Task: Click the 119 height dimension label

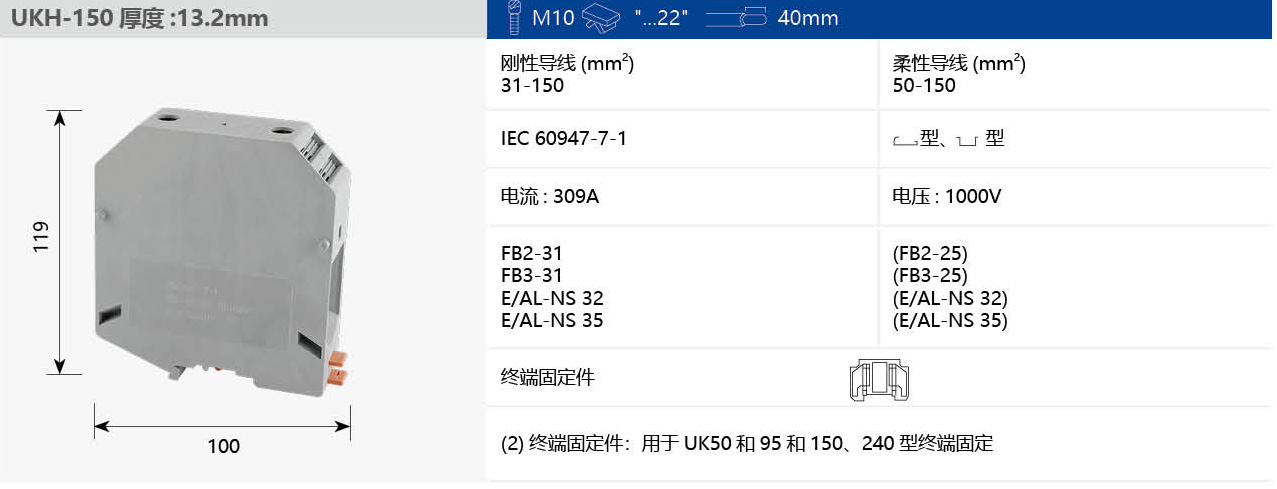Action: pos(40,237)
